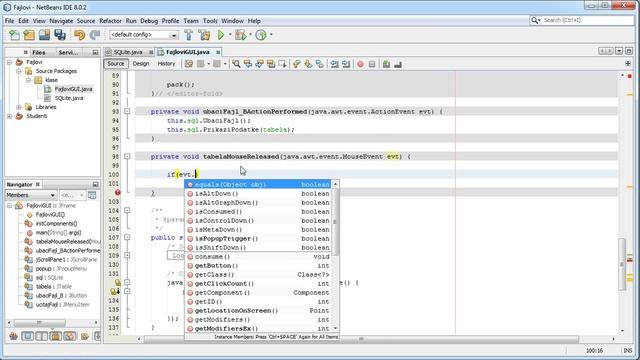Open the File menu
Screen dimensions: 640x360
click(9, 21)
